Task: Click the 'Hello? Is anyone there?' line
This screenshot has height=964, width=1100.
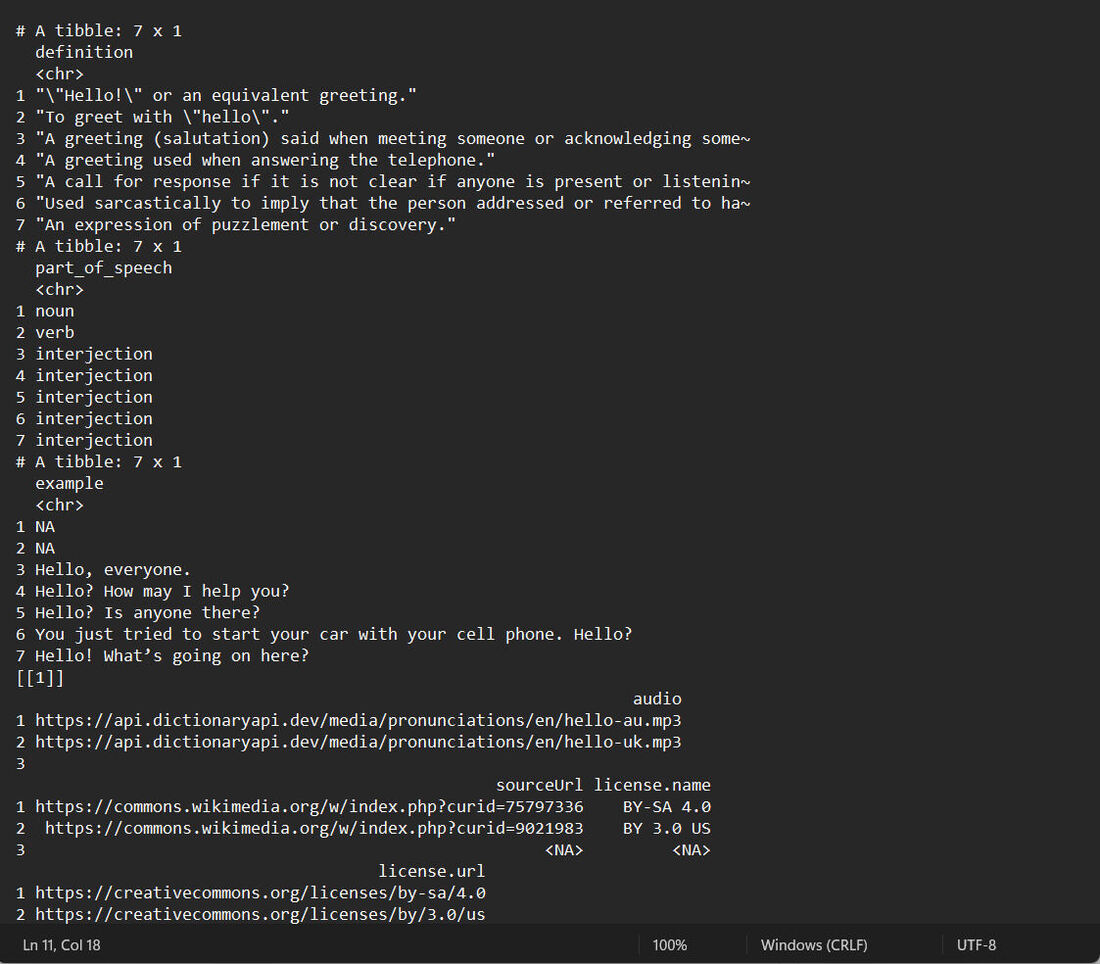Action: point(147,613)
